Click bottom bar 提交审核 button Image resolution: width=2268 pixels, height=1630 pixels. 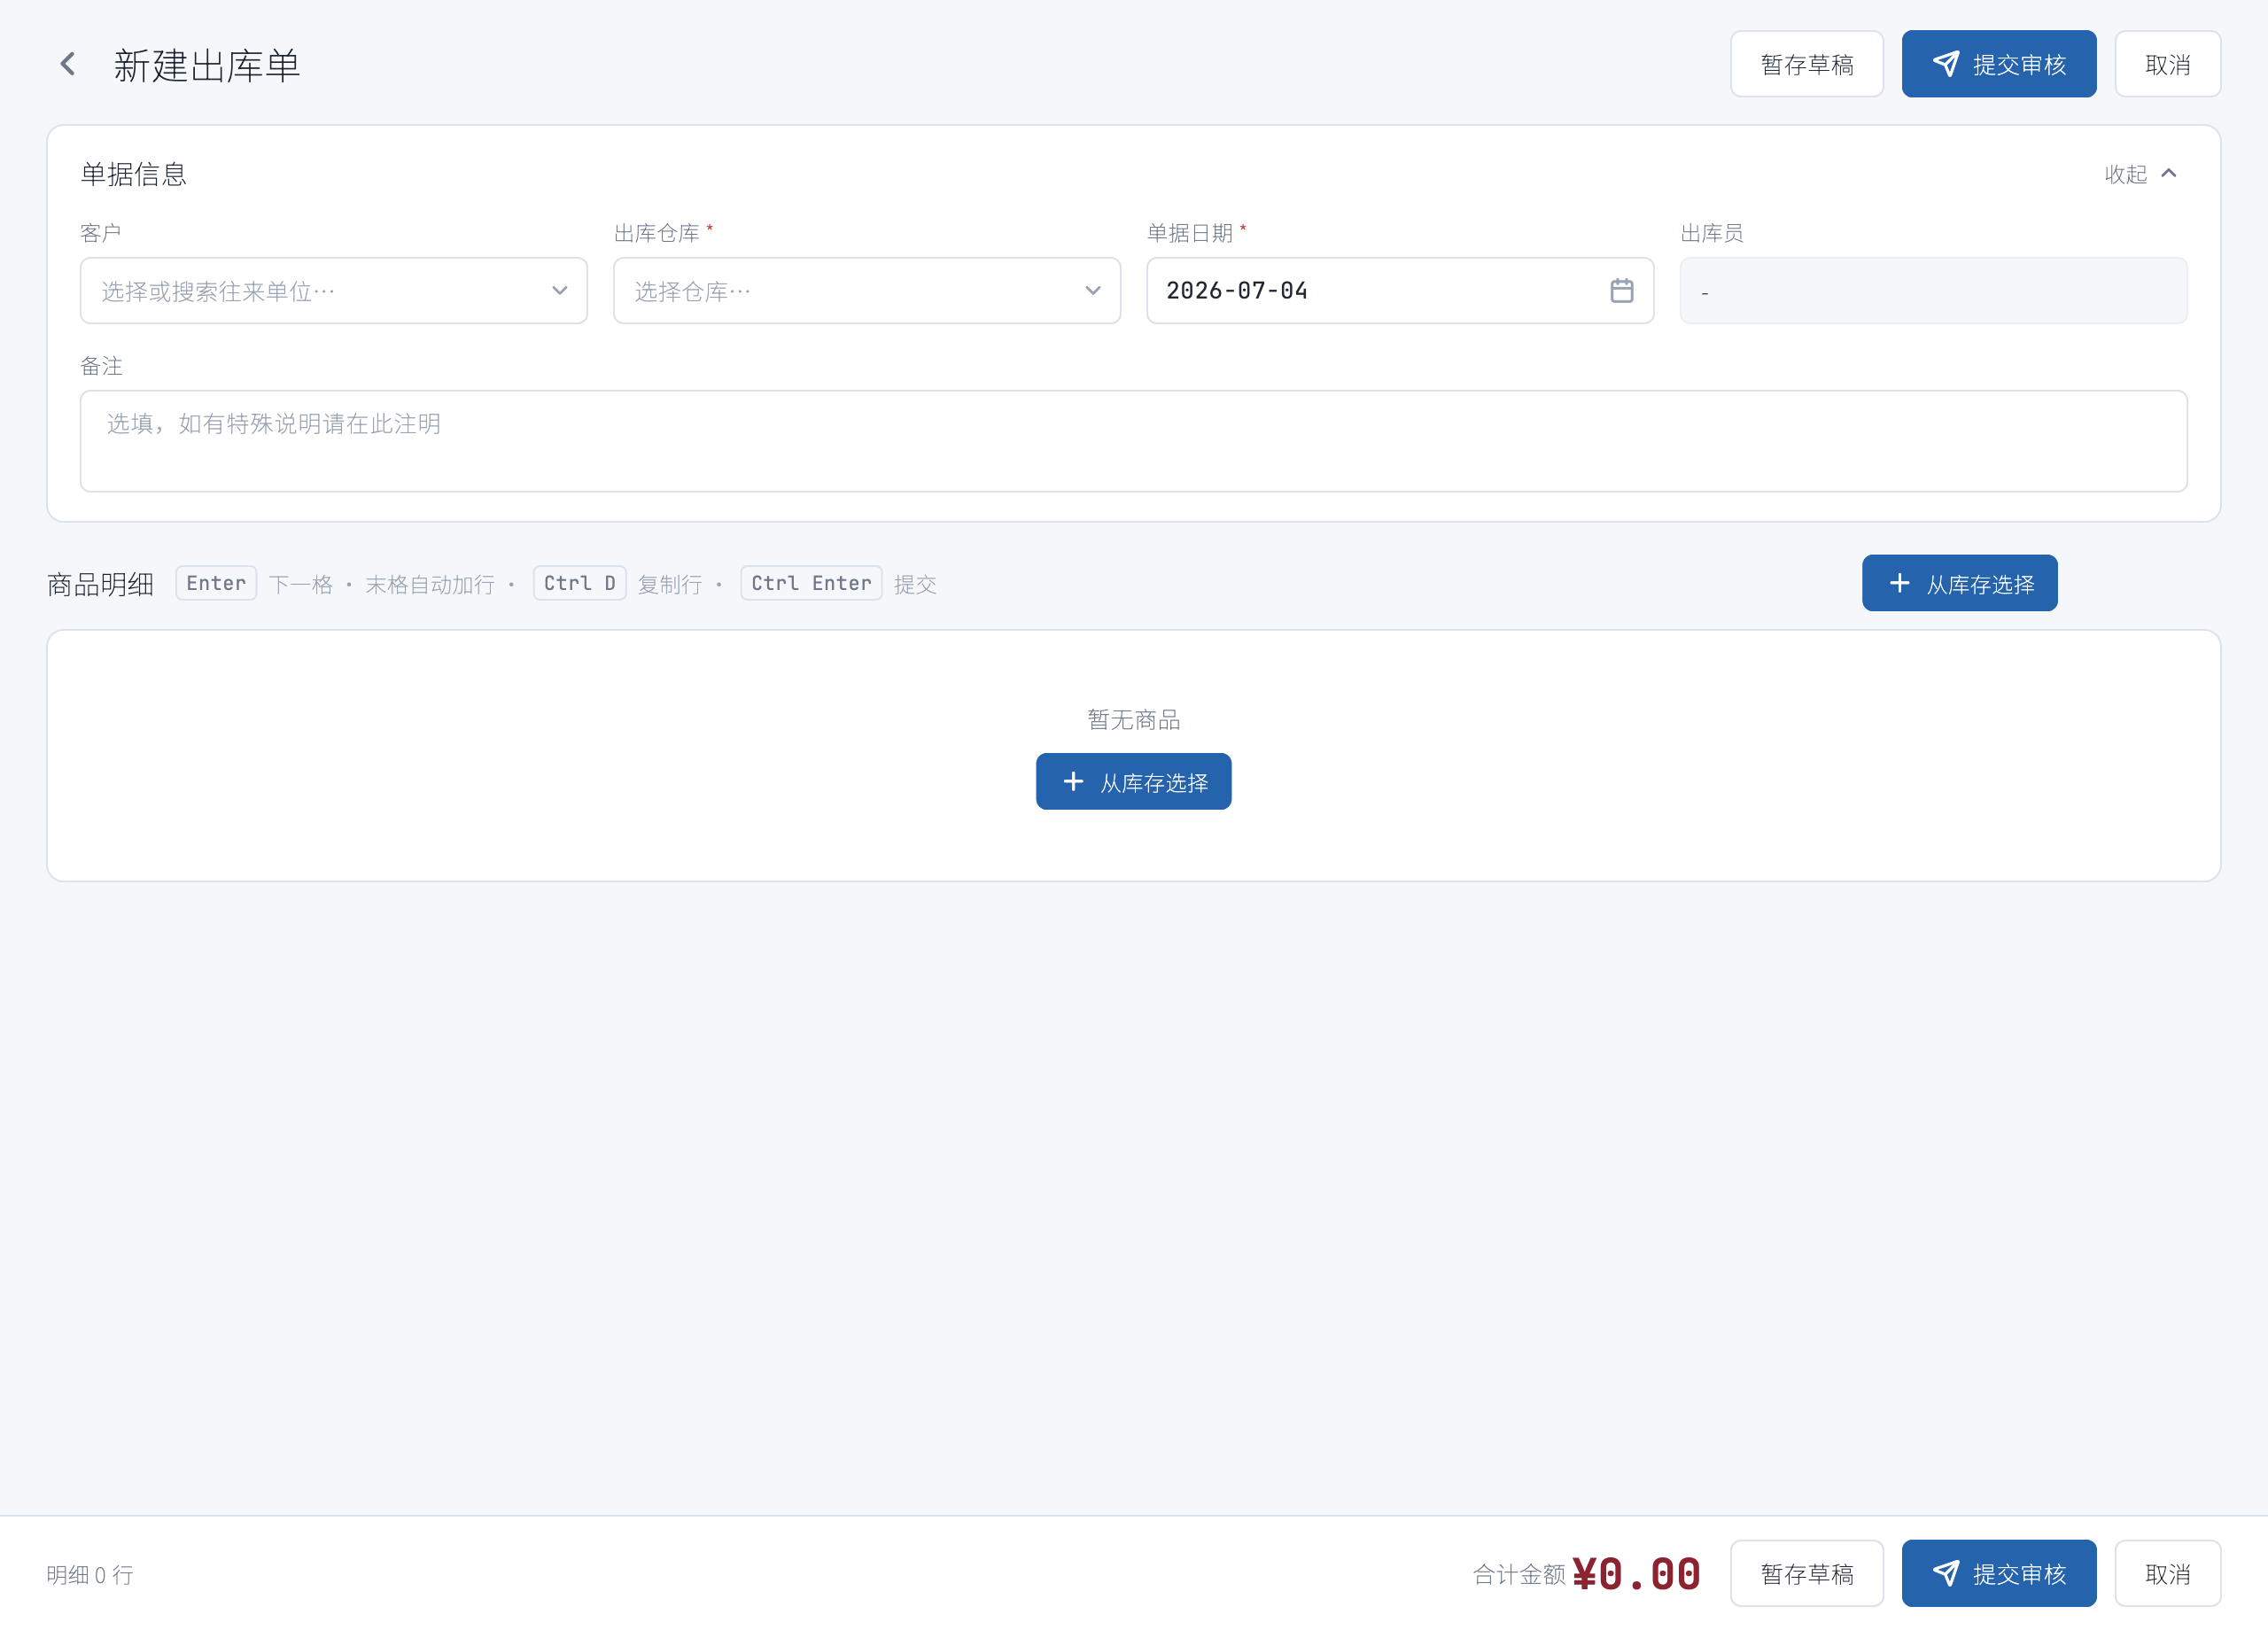(1998, 1574)
